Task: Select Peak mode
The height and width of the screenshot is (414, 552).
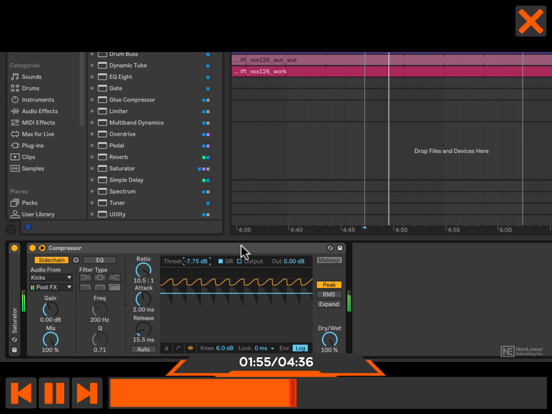Action: (x=329, y=285)
